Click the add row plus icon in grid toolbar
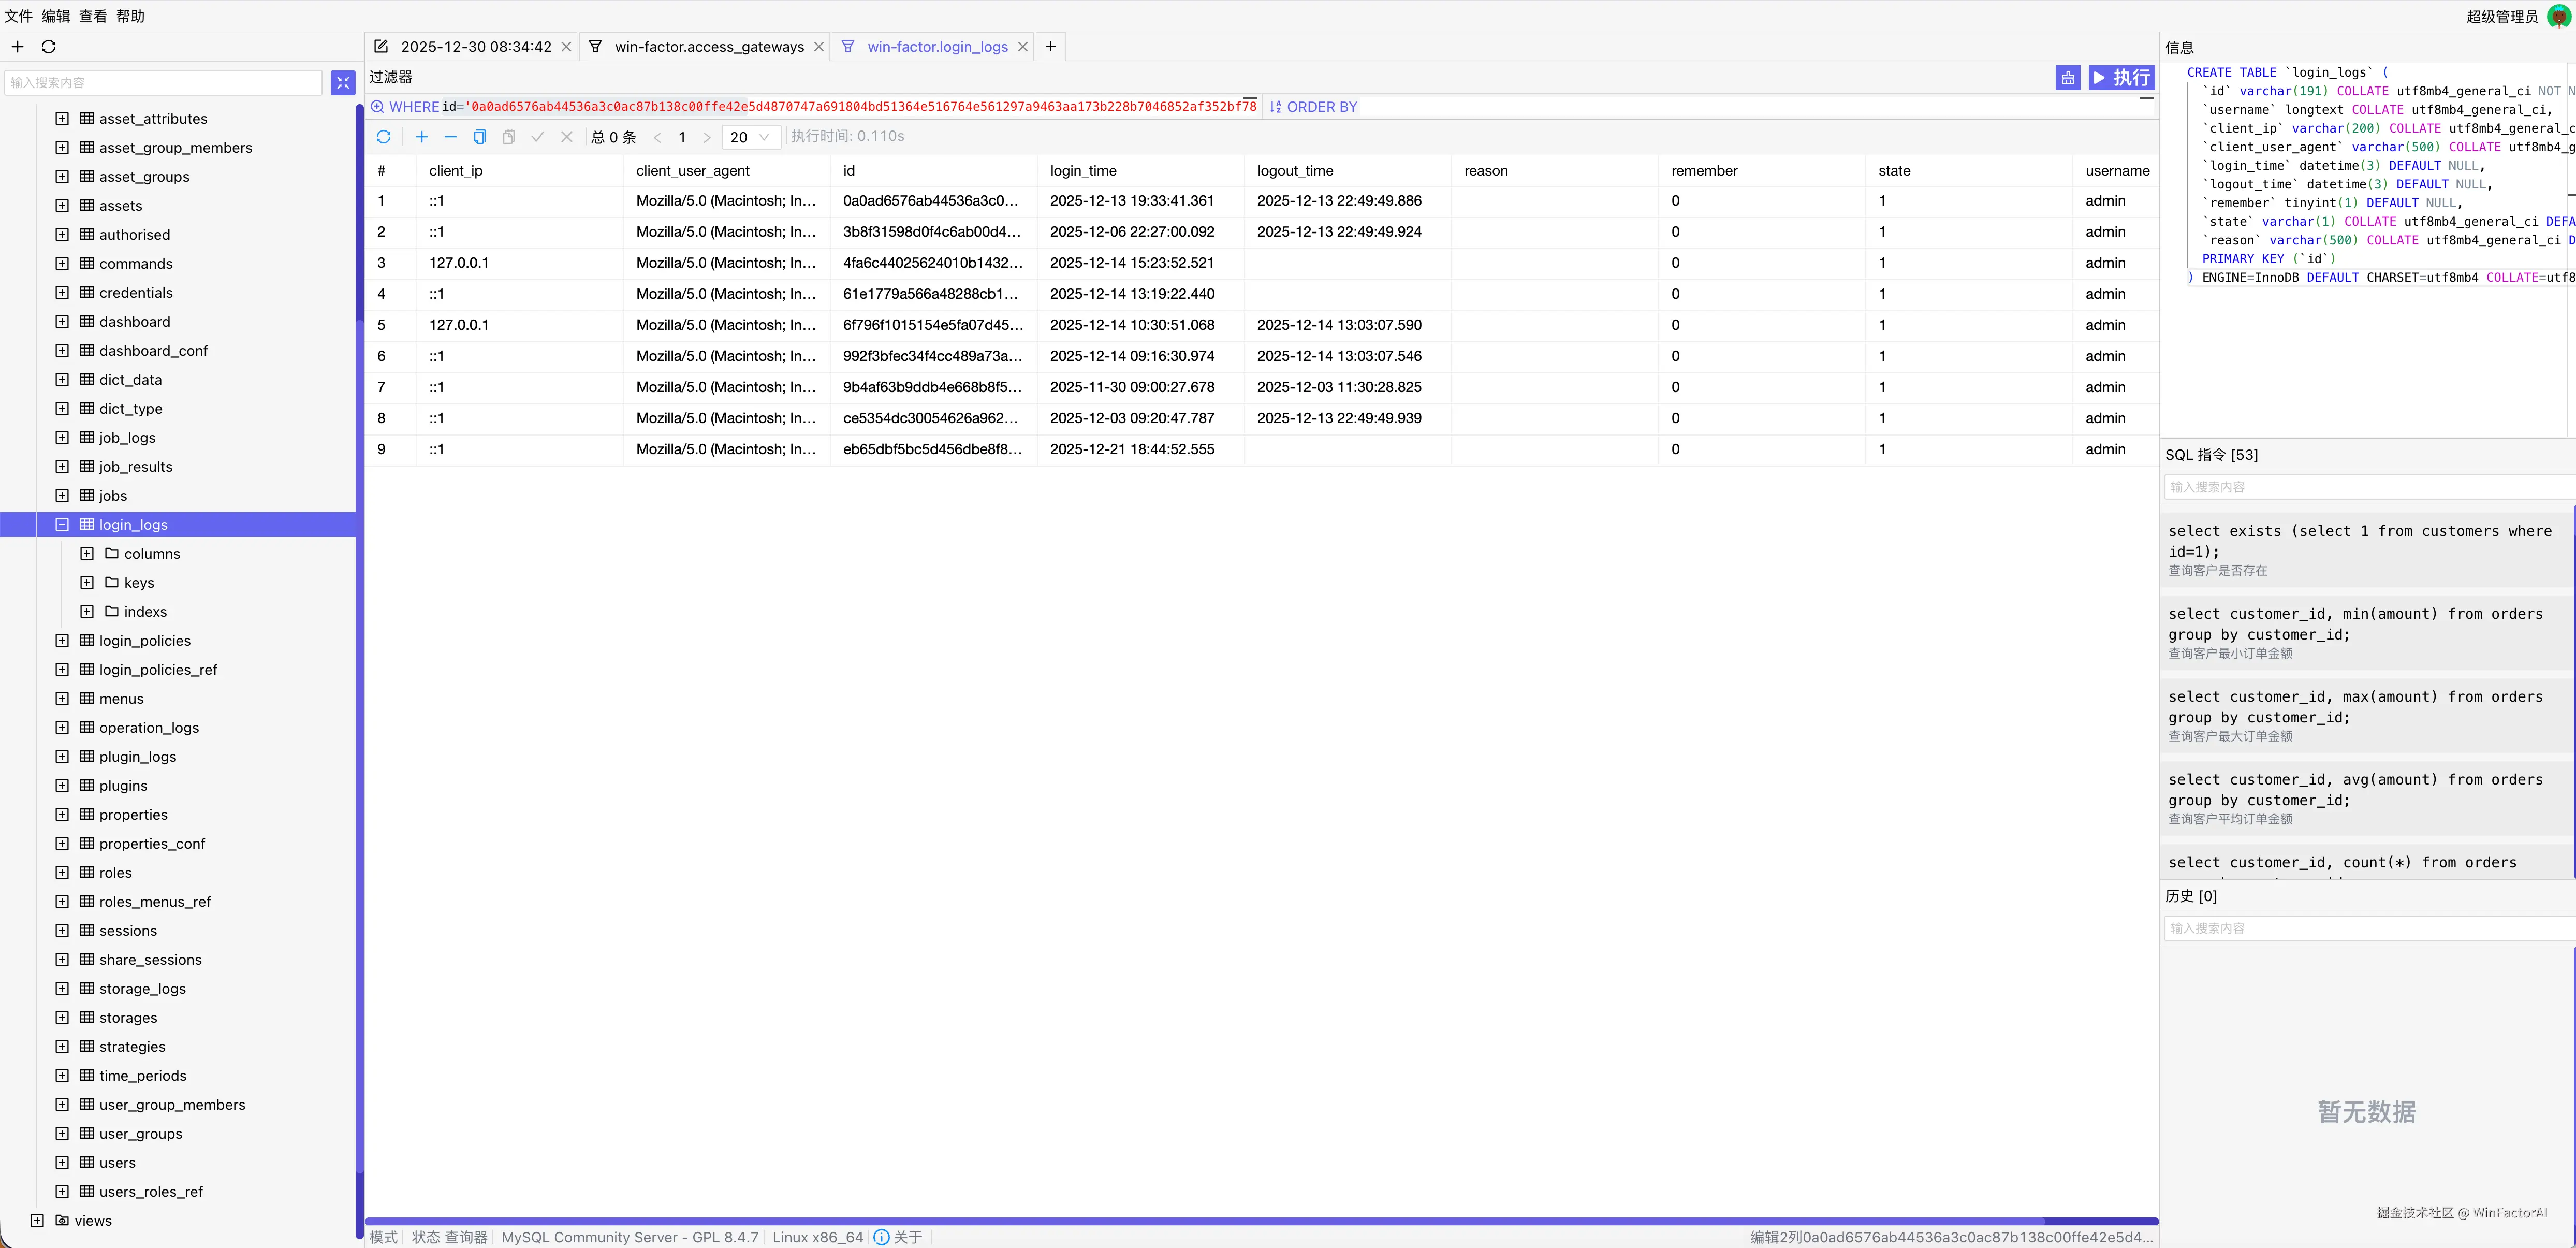 coord(422,137)
